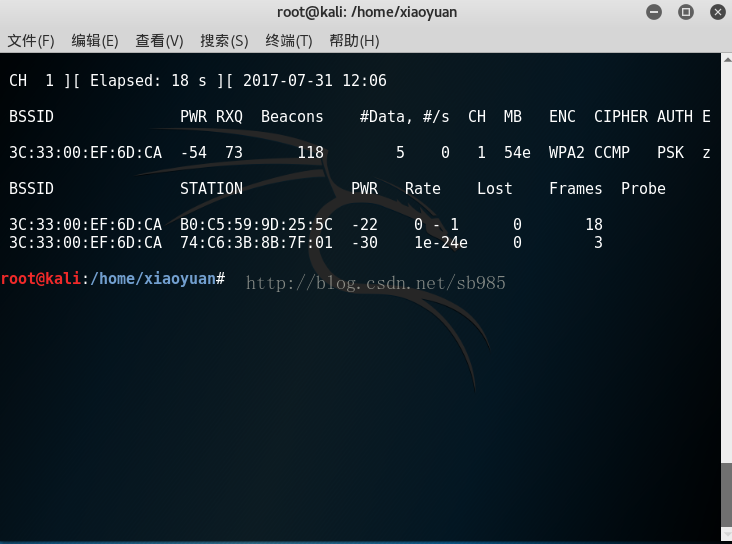
Task: Click station MAC B0:C5:59:9D:25:5C
Action: click(x=256, y=224)
